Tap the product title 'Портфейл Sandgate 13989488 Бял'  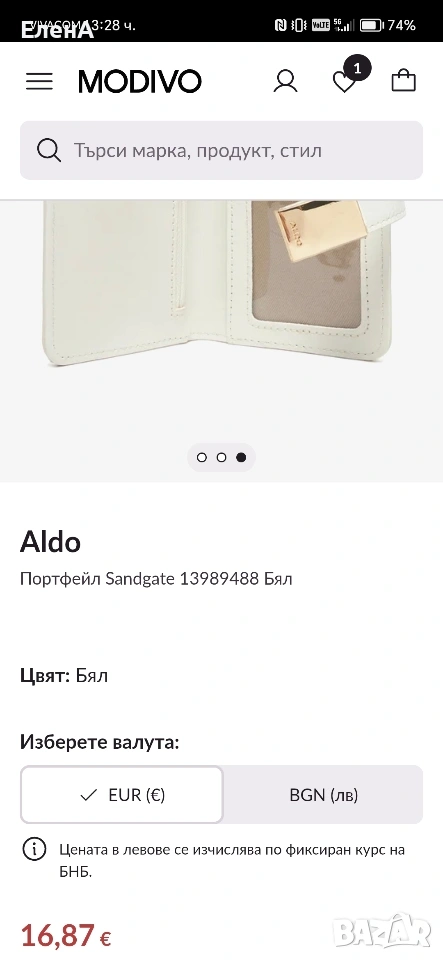[x=156, y=579]
